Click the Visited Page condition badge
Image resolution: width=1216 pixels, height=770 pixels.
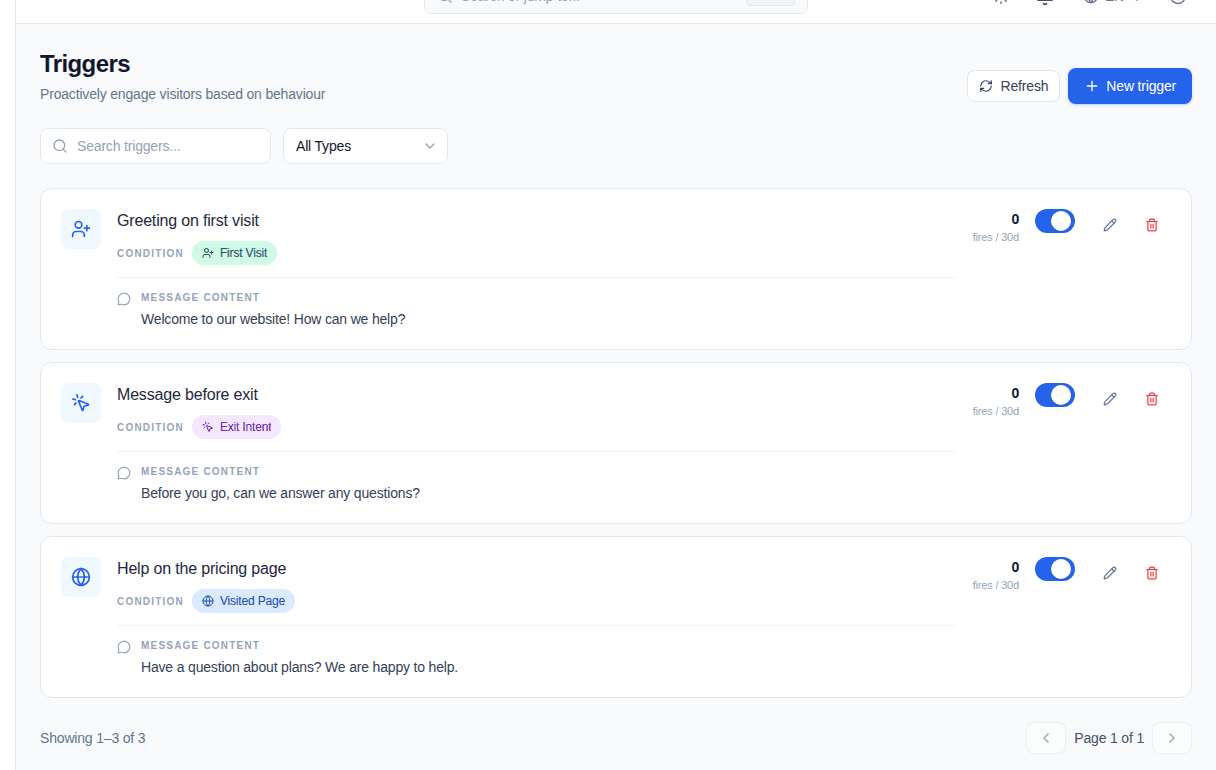[243, 601]
